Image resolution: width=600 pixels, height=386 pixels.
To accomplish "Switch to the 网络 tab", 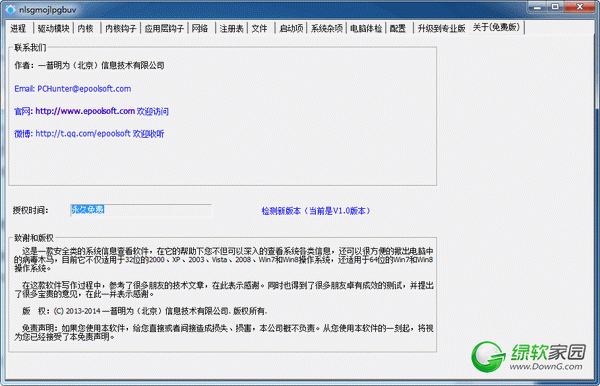I will click(200, 28).
